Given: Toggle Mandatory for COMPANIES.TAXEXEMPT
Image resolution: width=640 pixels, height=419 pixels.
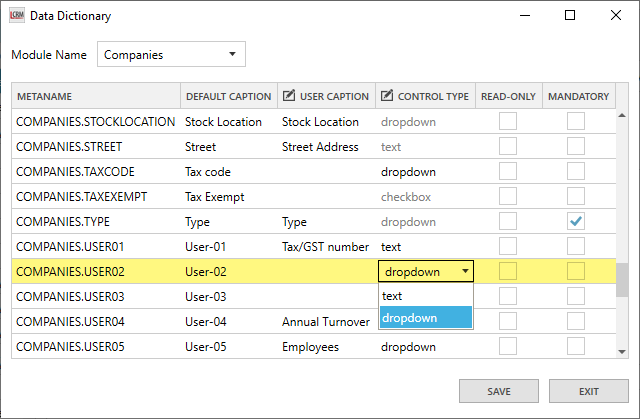Looking at the screenshot, I should [x=576, y=196].
